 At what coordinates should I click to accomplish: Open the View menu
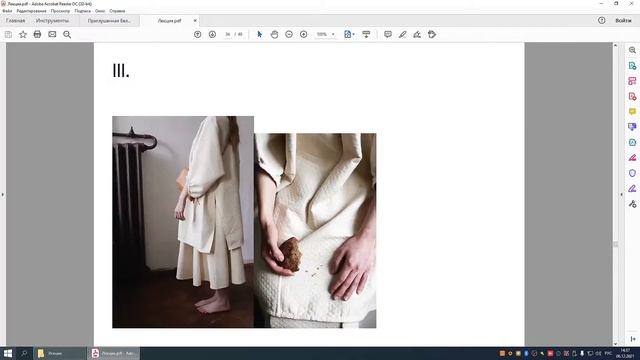(60, 11)
